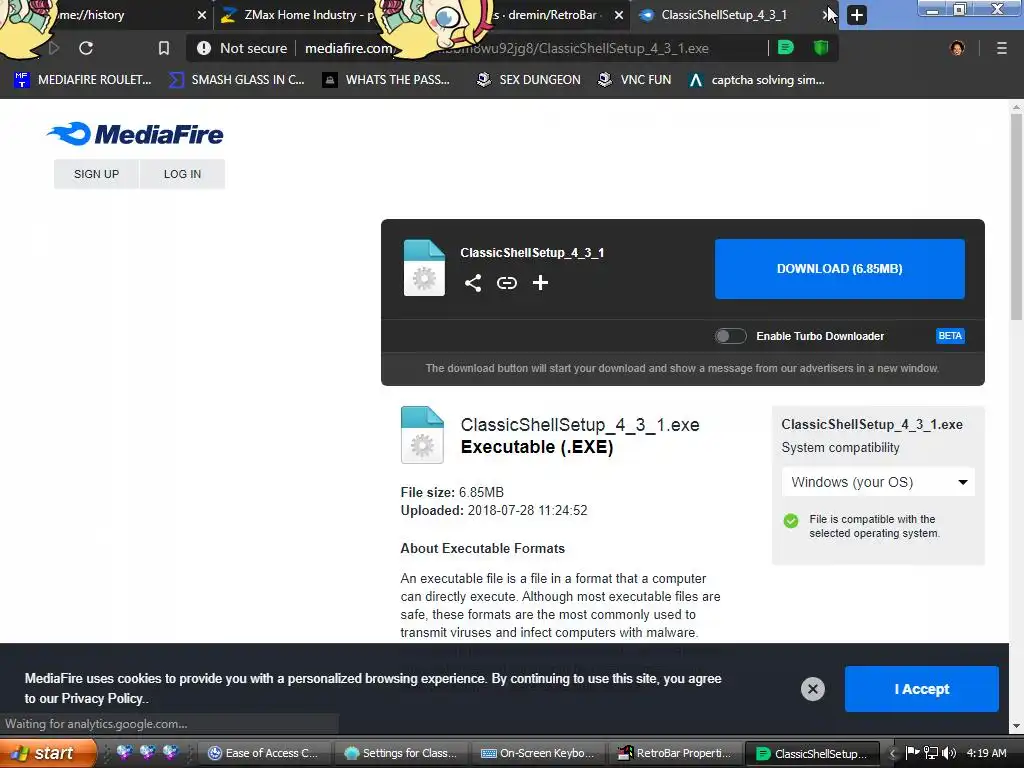Image resolution: width=1024 pixels, height=768 pixels.
Task: Open WHATS THE PASS... bookmark
Action: [x=387, y=80]
